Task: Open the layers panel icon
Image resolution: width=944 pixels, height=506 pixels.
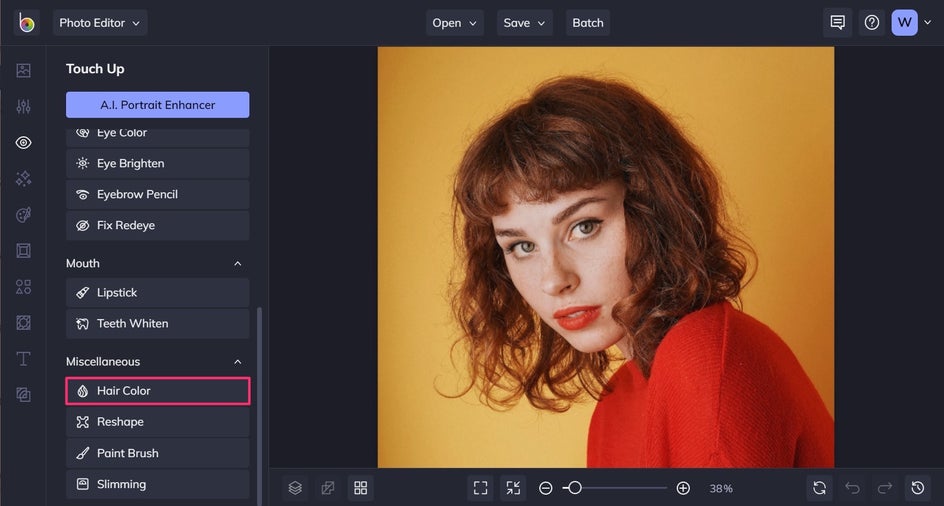Action: pyautogui.click(x=295, y=488)
